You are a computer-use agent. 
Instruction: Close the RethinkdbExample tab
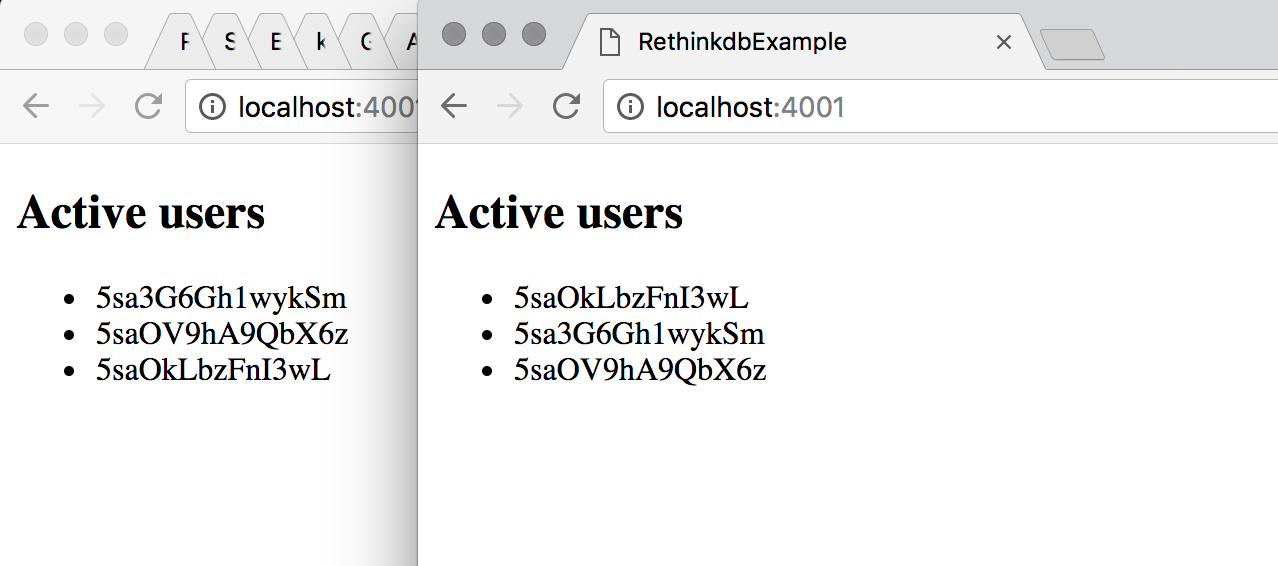coord(1005,42)
